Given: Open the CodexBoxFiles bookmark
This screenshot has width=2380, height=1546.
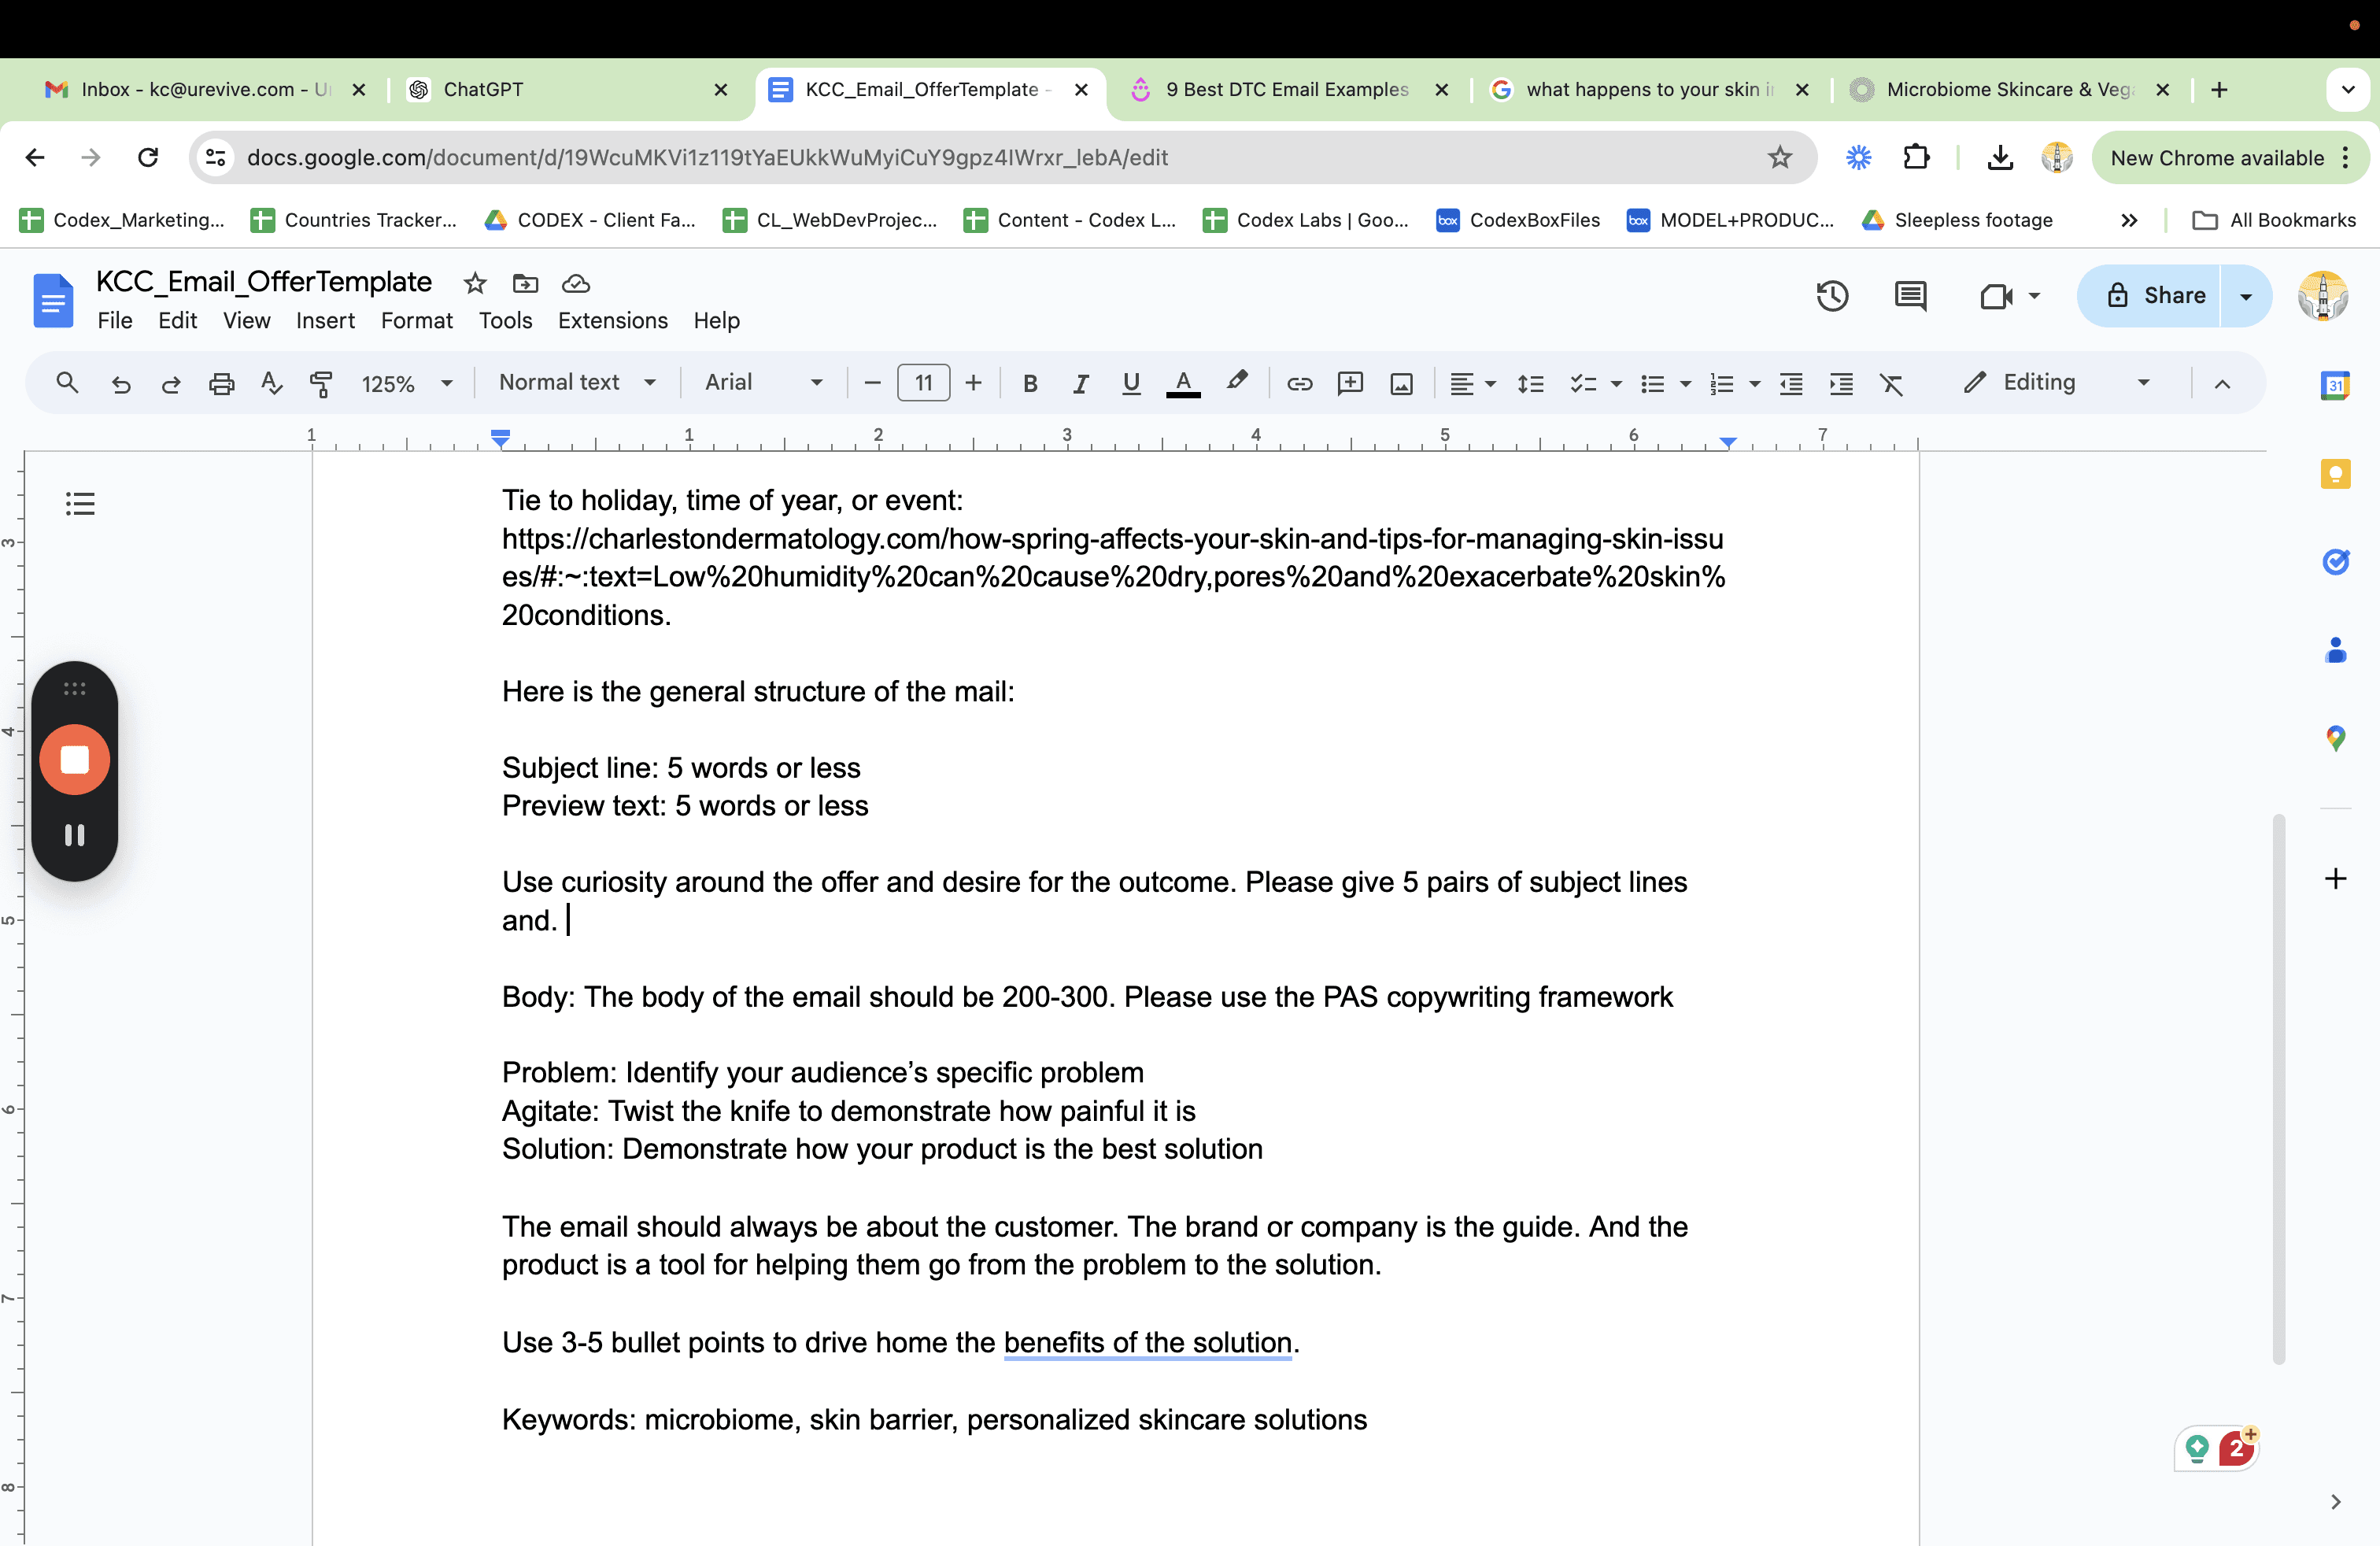Looking at the screenshot, I should point(1518,220).
